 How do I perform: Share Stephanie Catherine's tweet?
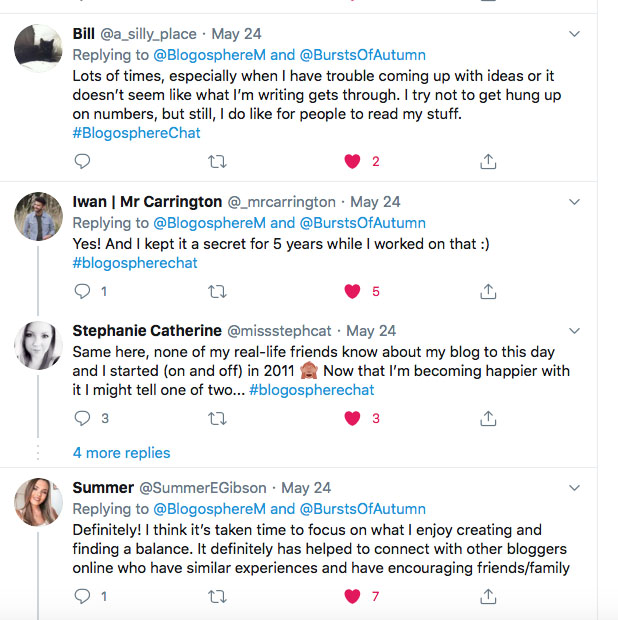tap(488, 418)
